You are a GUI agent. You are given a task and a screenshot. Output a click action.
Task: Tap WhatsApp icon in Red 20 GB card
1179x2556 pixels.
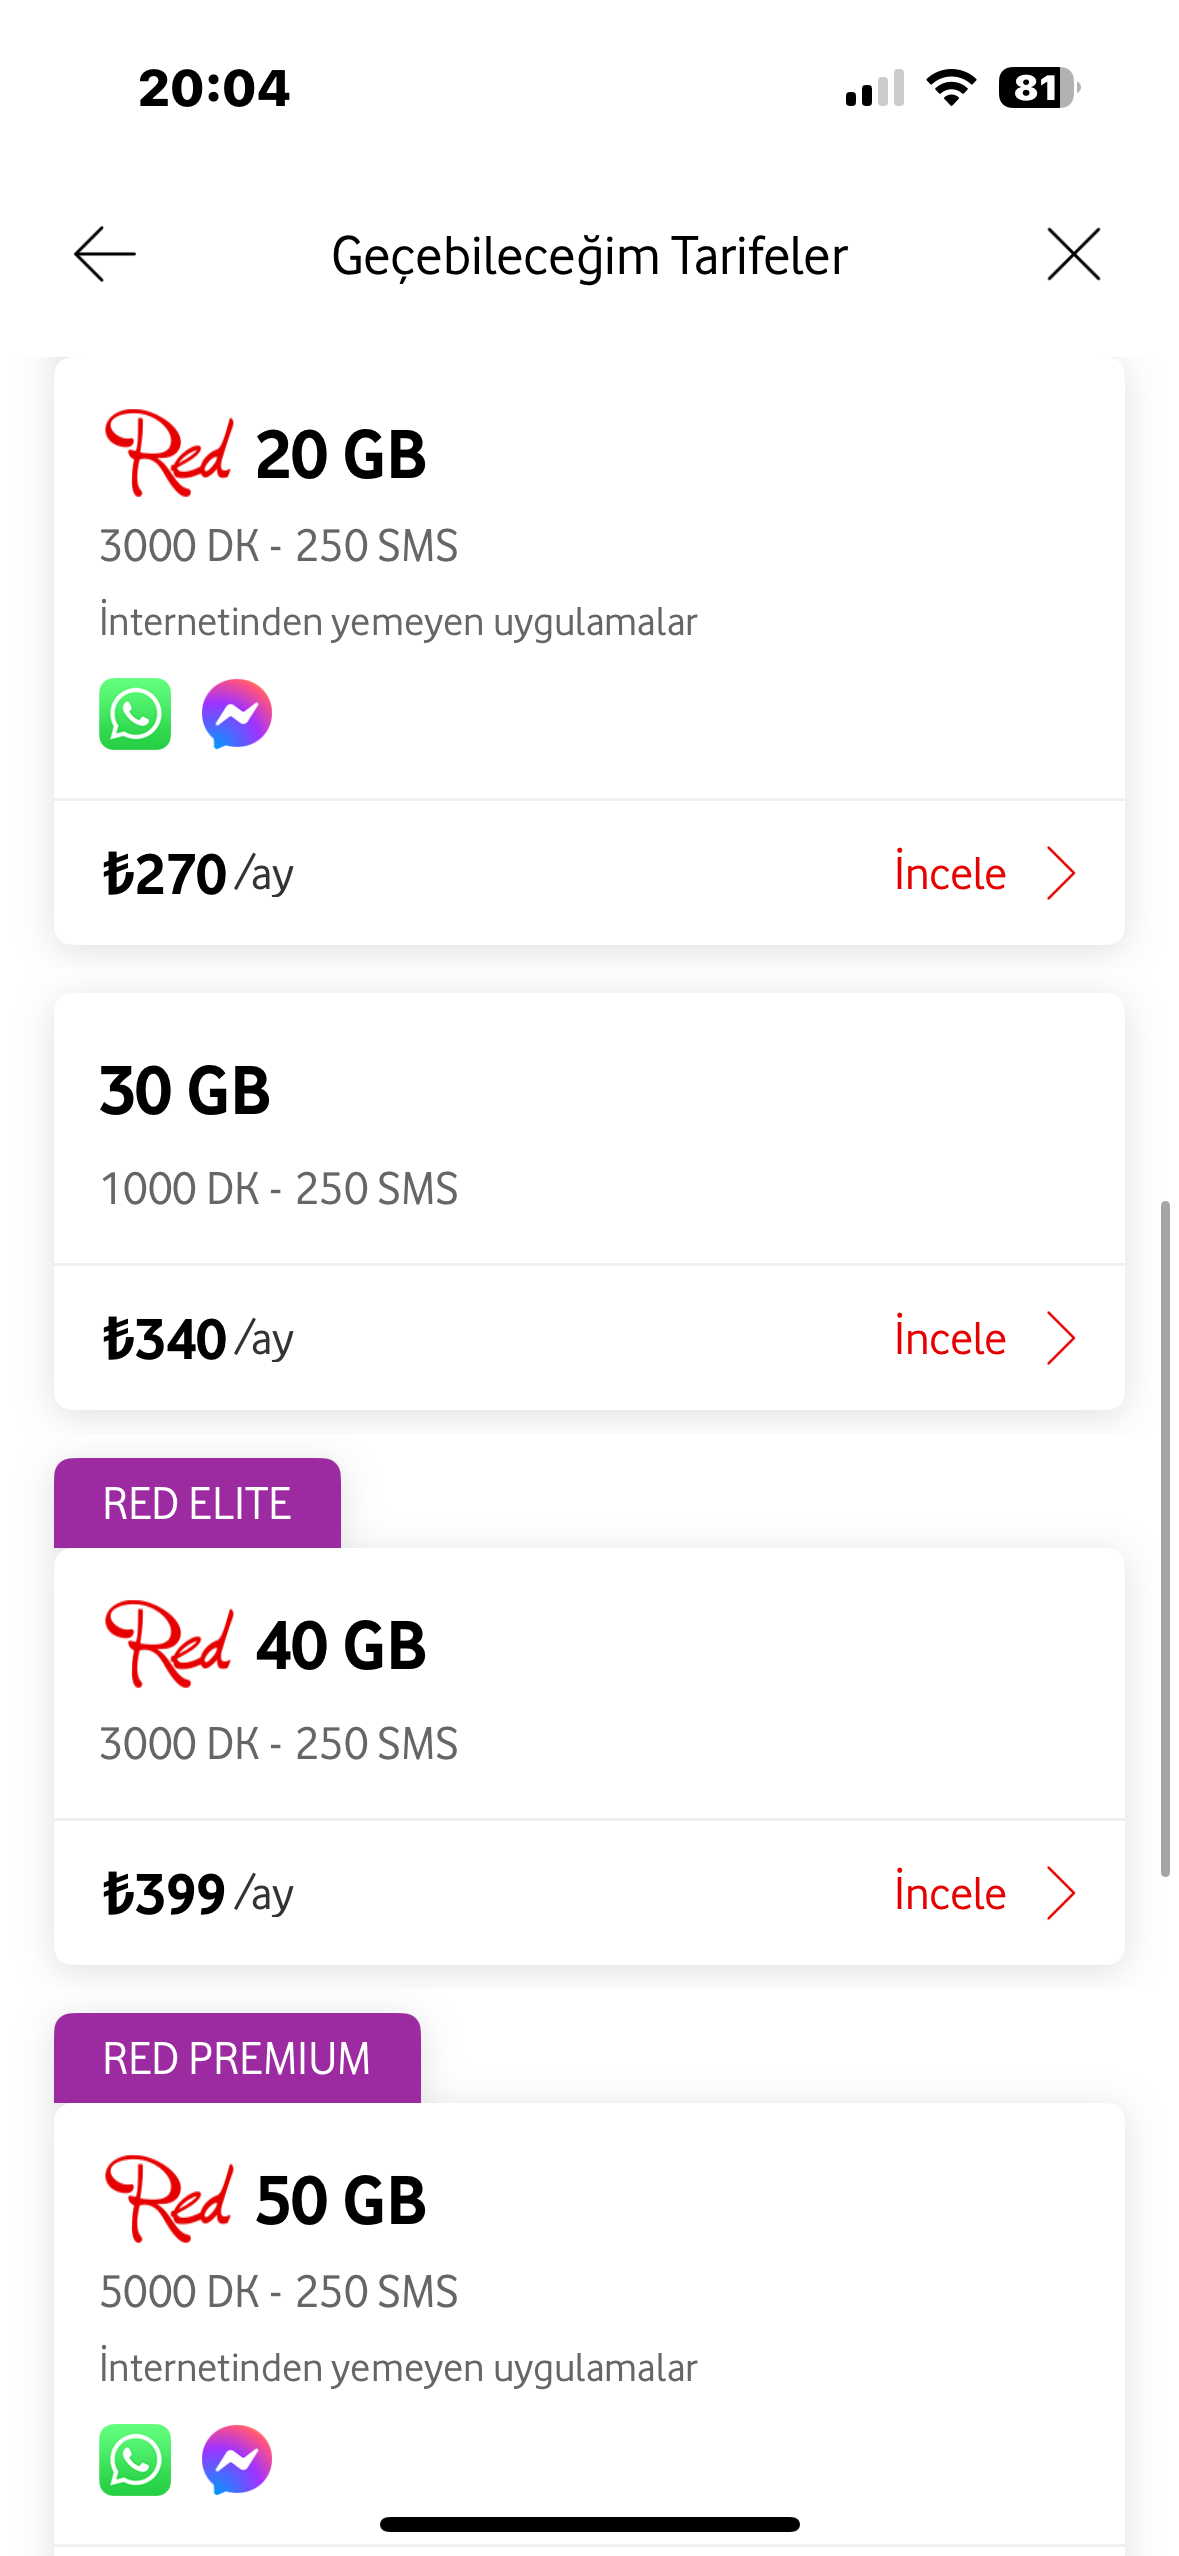click(135, 714)
